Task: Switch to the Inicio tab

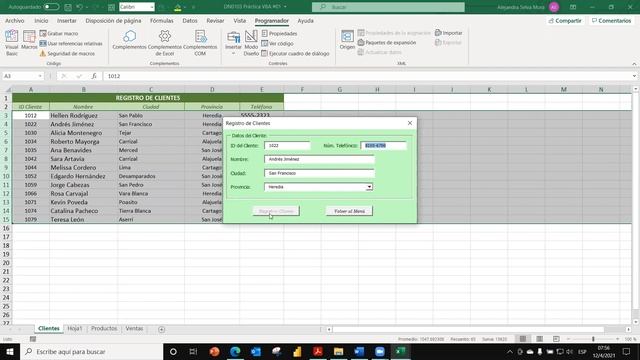Action: [41, 20]
